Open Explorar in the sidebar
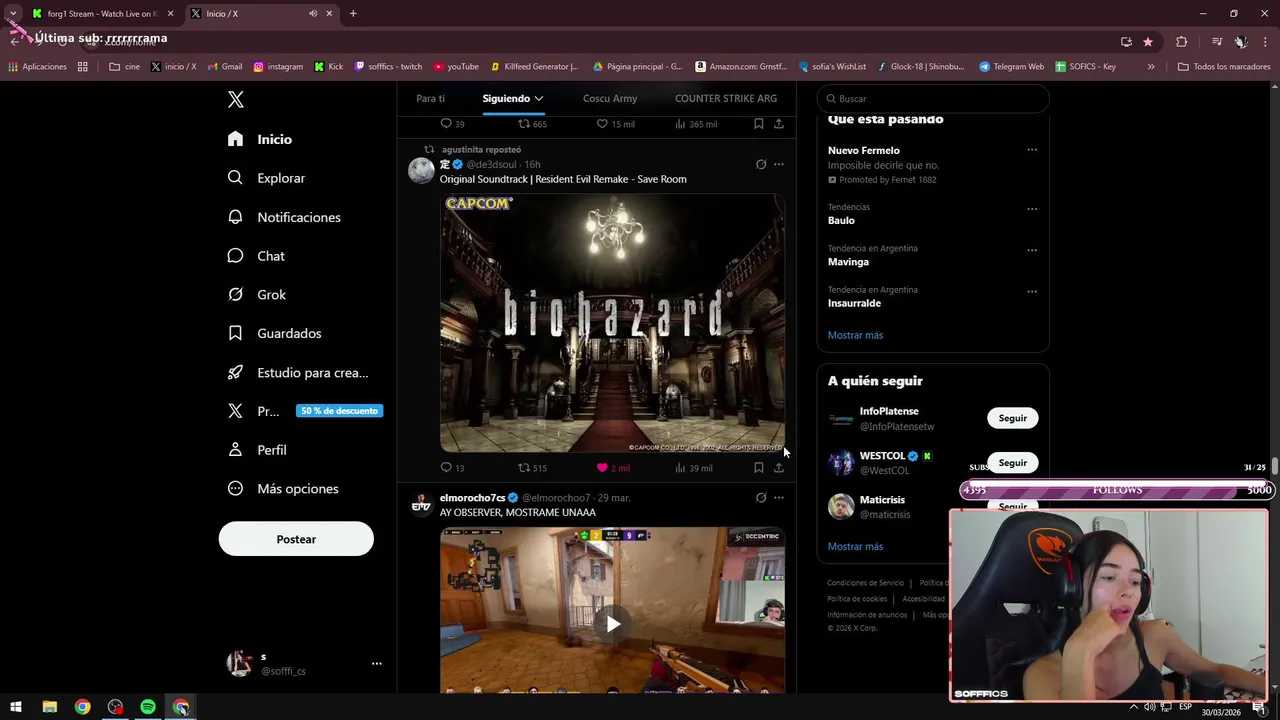The width and height of the screenshot is (1280, 720). pos(266,178)
